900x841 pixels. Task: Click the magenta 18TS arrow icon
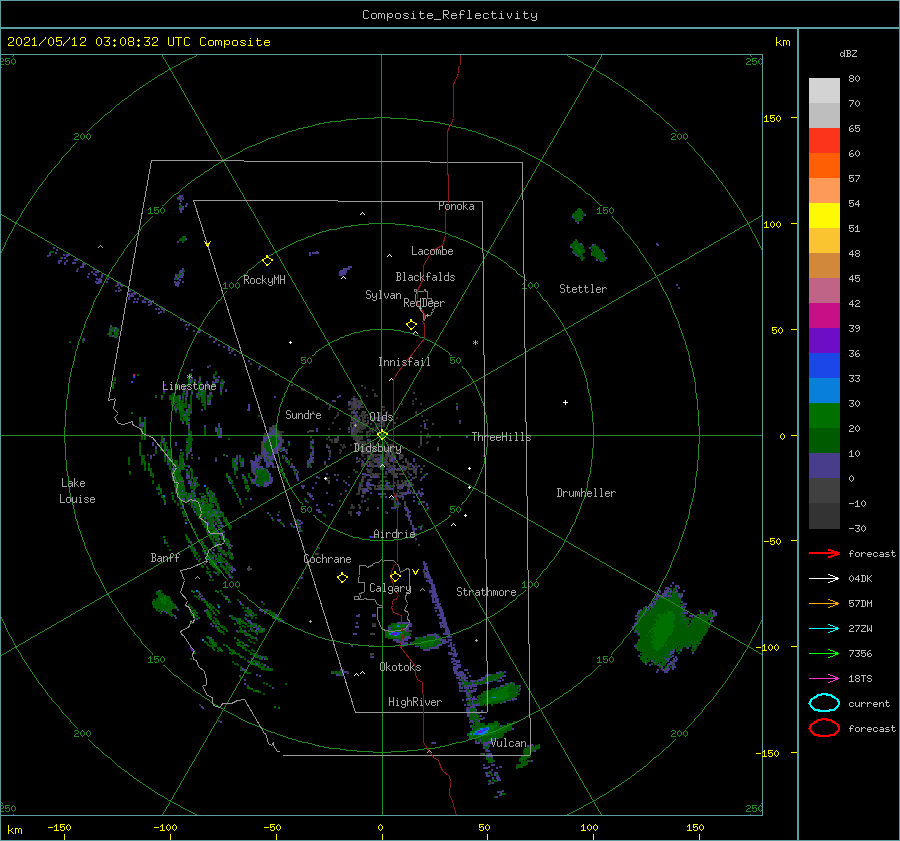coord(824,679)
